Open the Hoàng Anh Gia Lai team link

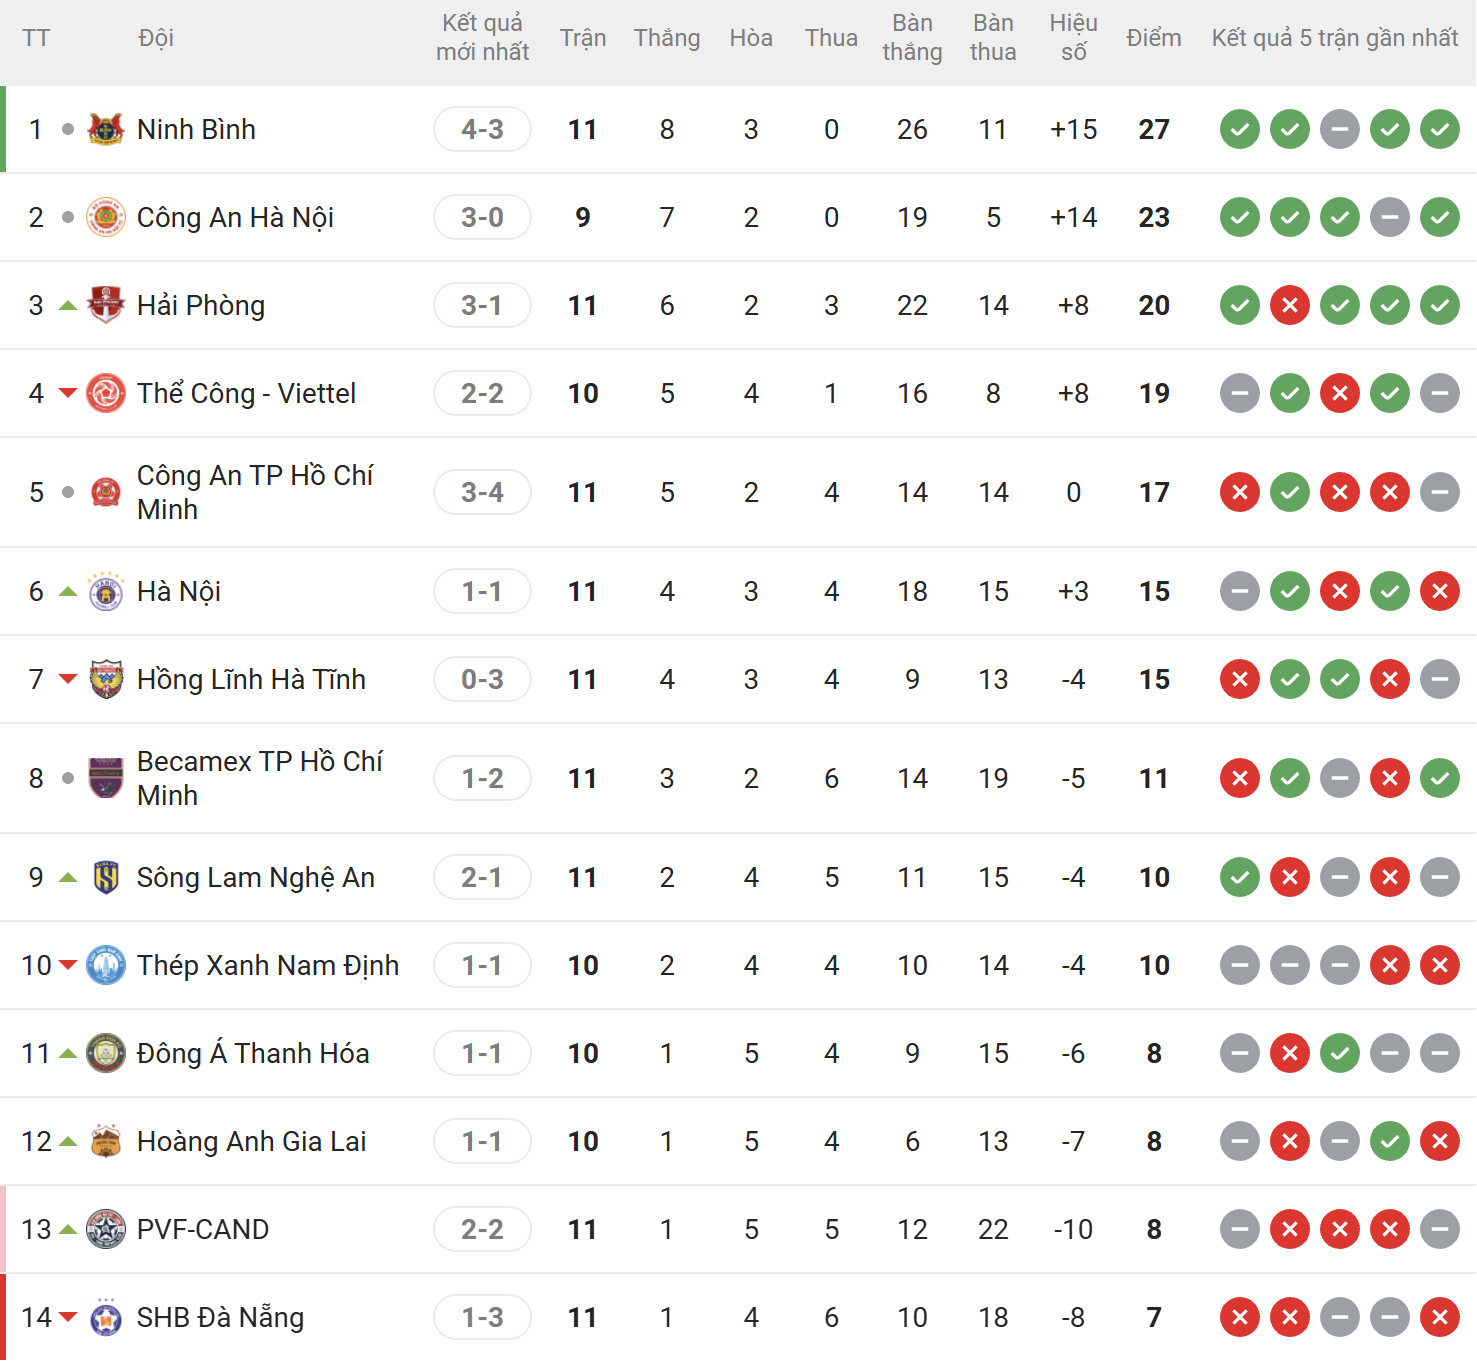pos(251,1141)
